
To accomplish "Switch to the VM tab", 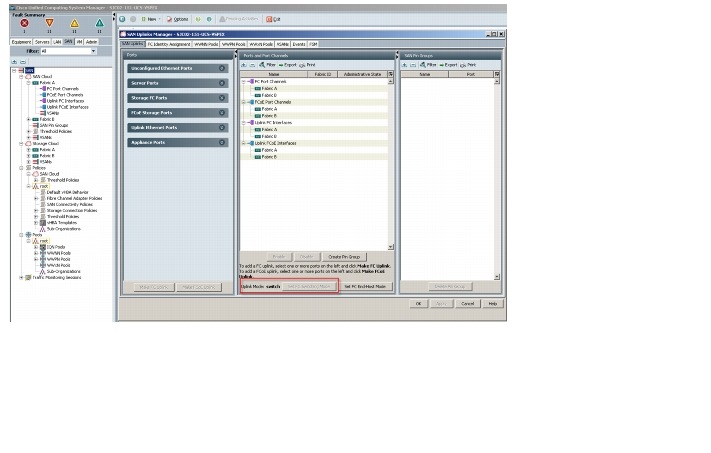I will (x=79, y=42).
